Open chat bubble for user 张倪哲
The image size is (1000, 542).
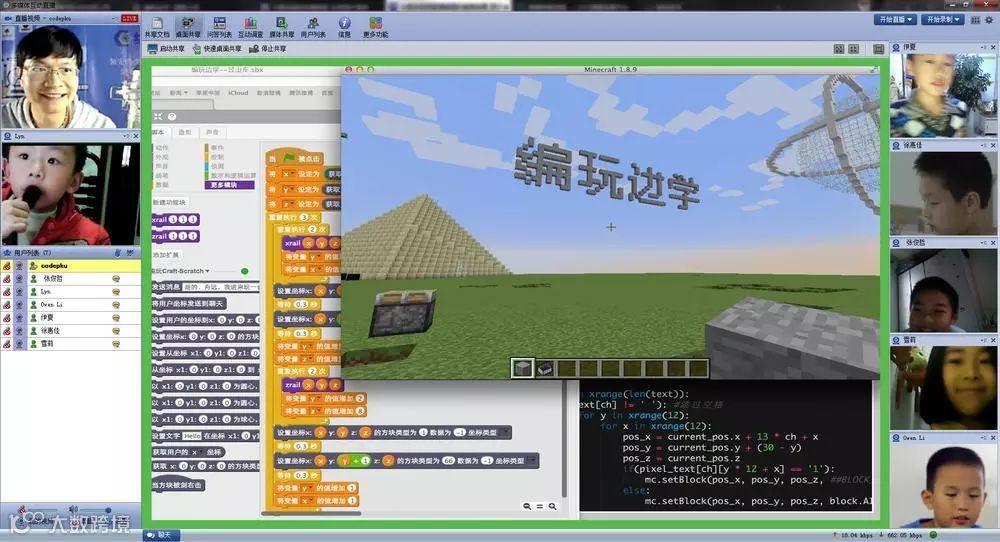tap(116, 279)
